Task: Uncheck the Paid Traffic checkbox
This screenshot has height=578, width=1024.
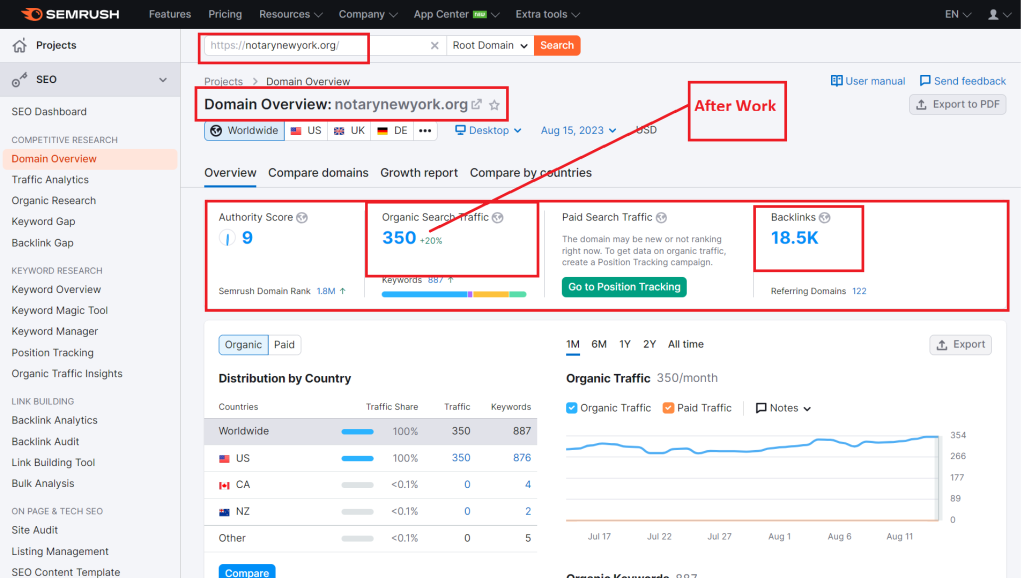Action: pyautogui.click(x=668, y=408)
